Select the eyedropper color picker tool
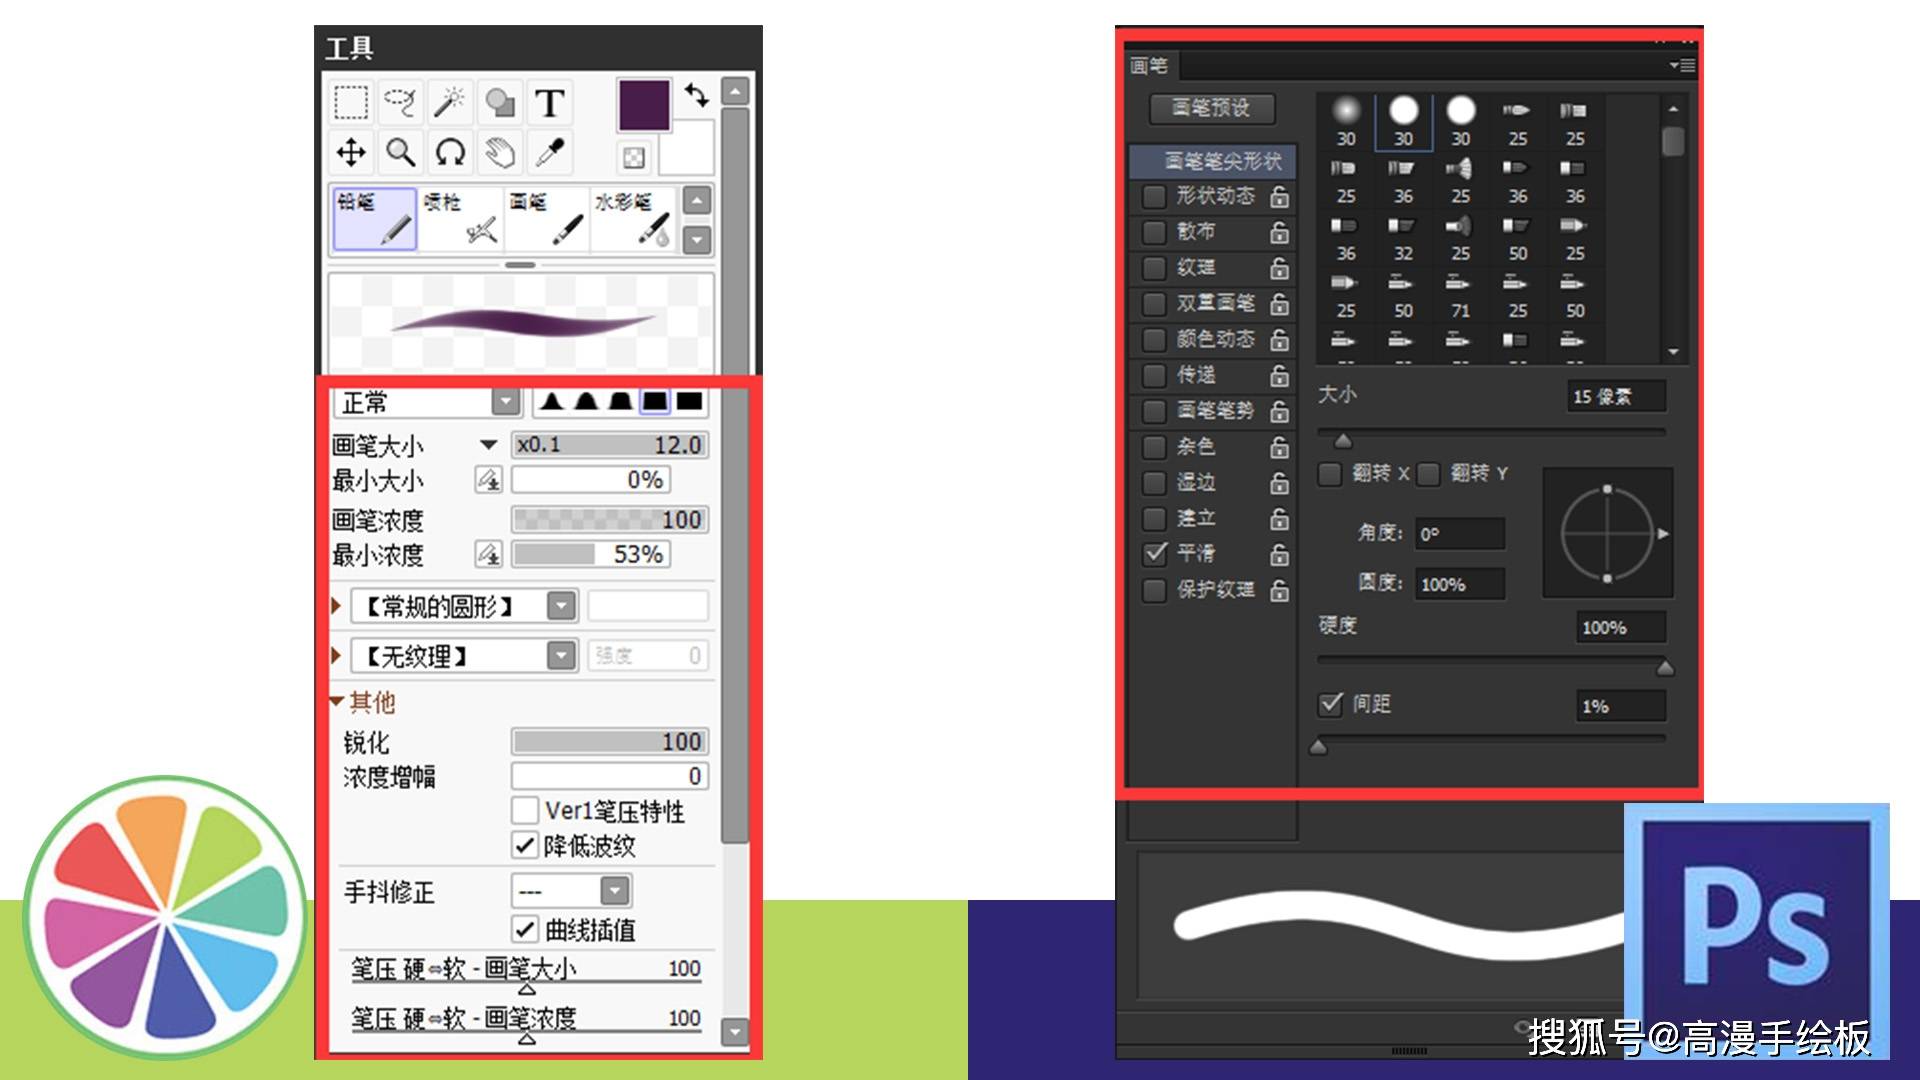Screen dimensions: 1920x1080 [549, 153]
